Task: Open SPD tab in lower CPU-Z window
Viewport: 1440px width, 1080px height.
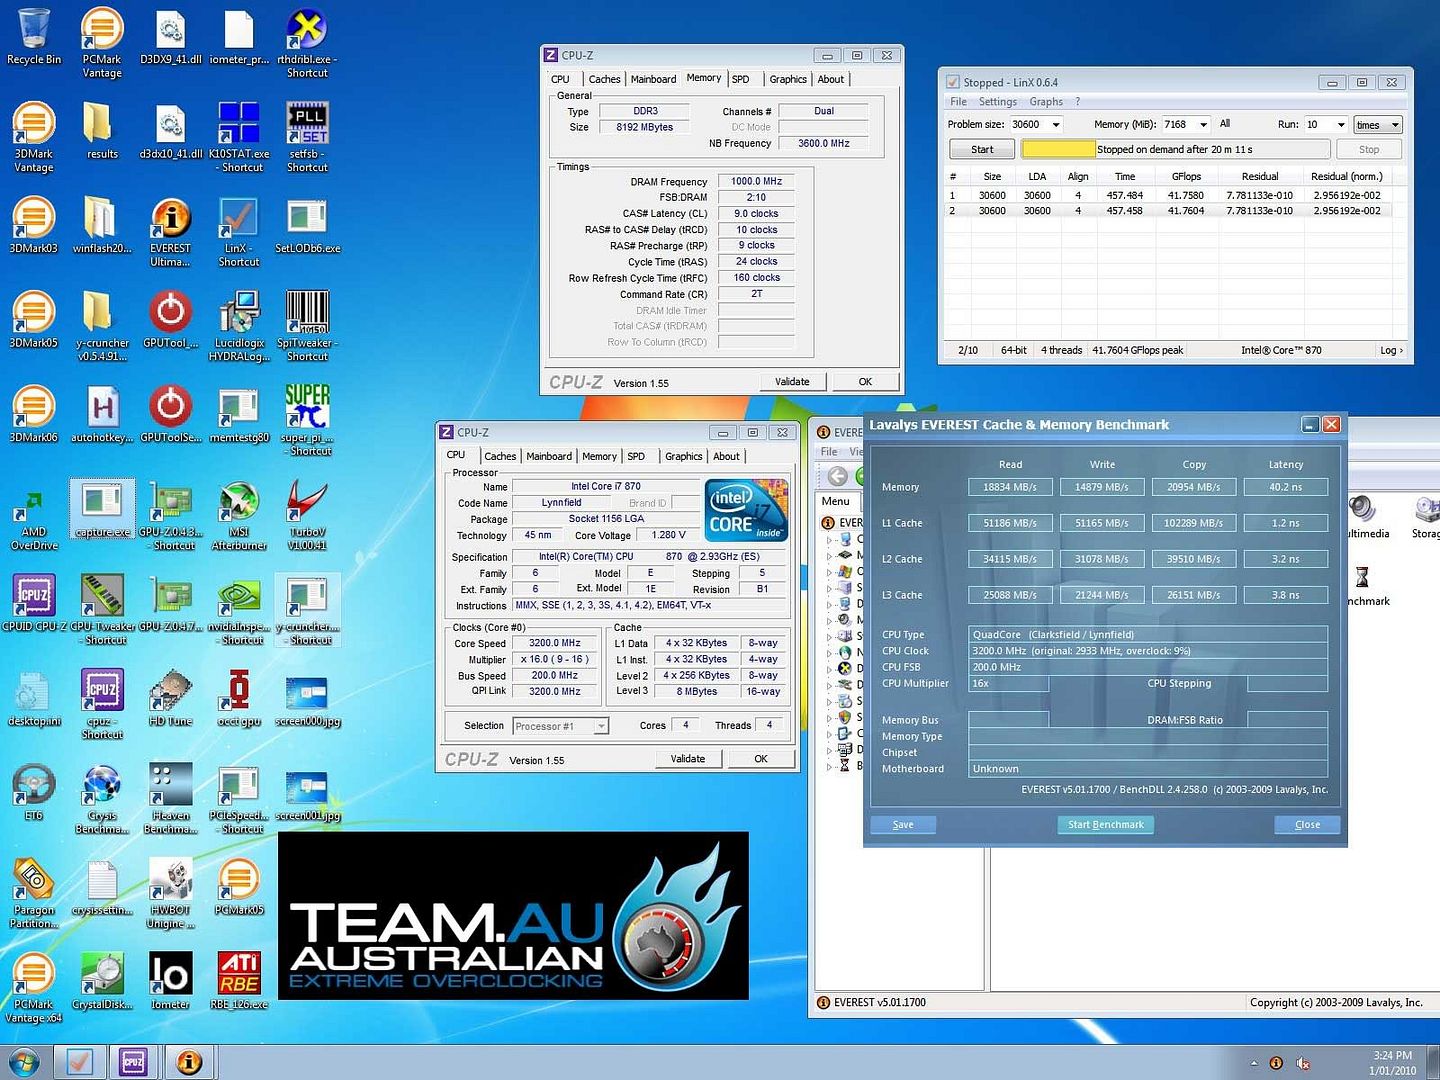Action: point(636,456)
